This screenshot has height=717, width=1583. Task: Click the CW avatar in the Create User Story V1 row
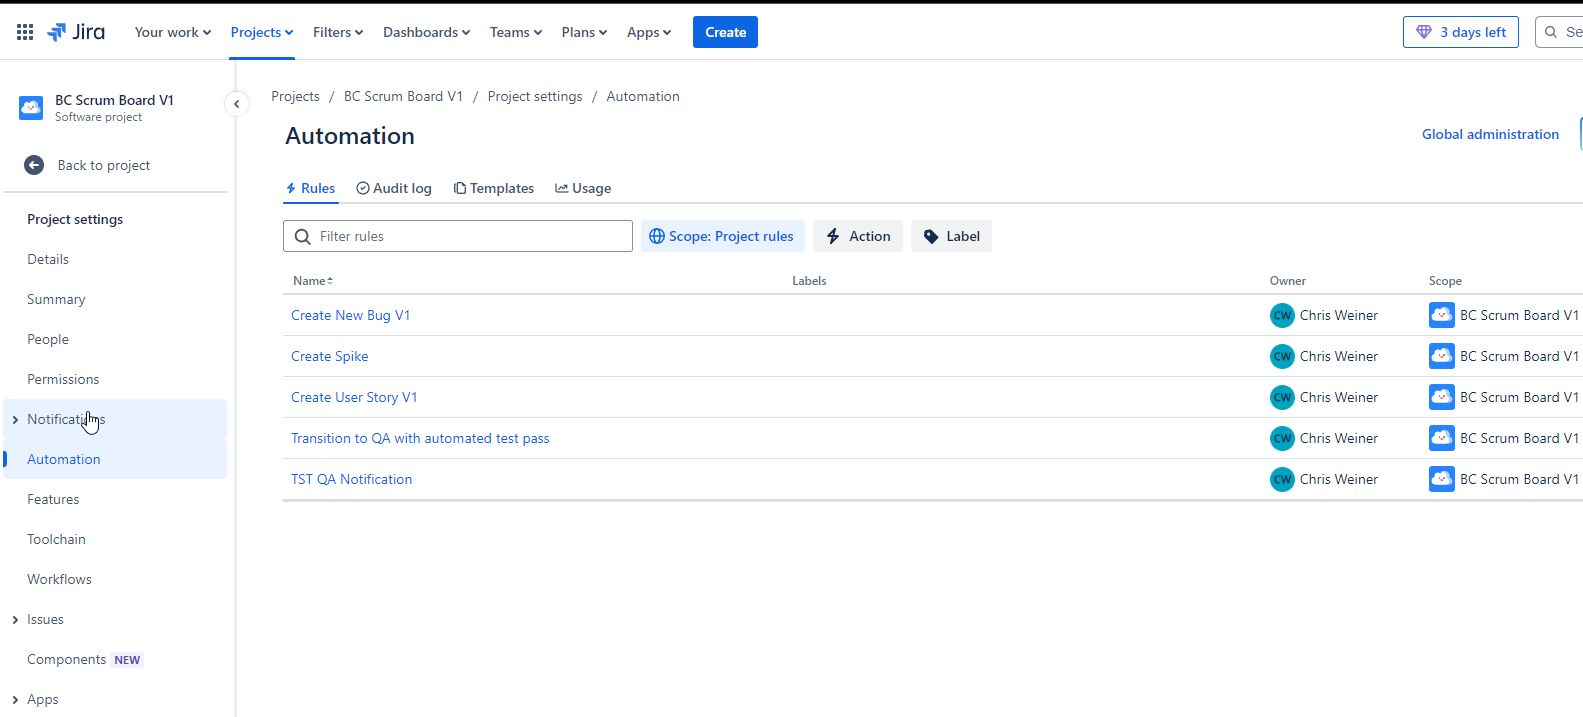pyautogui.click(x=1282, y=397)
